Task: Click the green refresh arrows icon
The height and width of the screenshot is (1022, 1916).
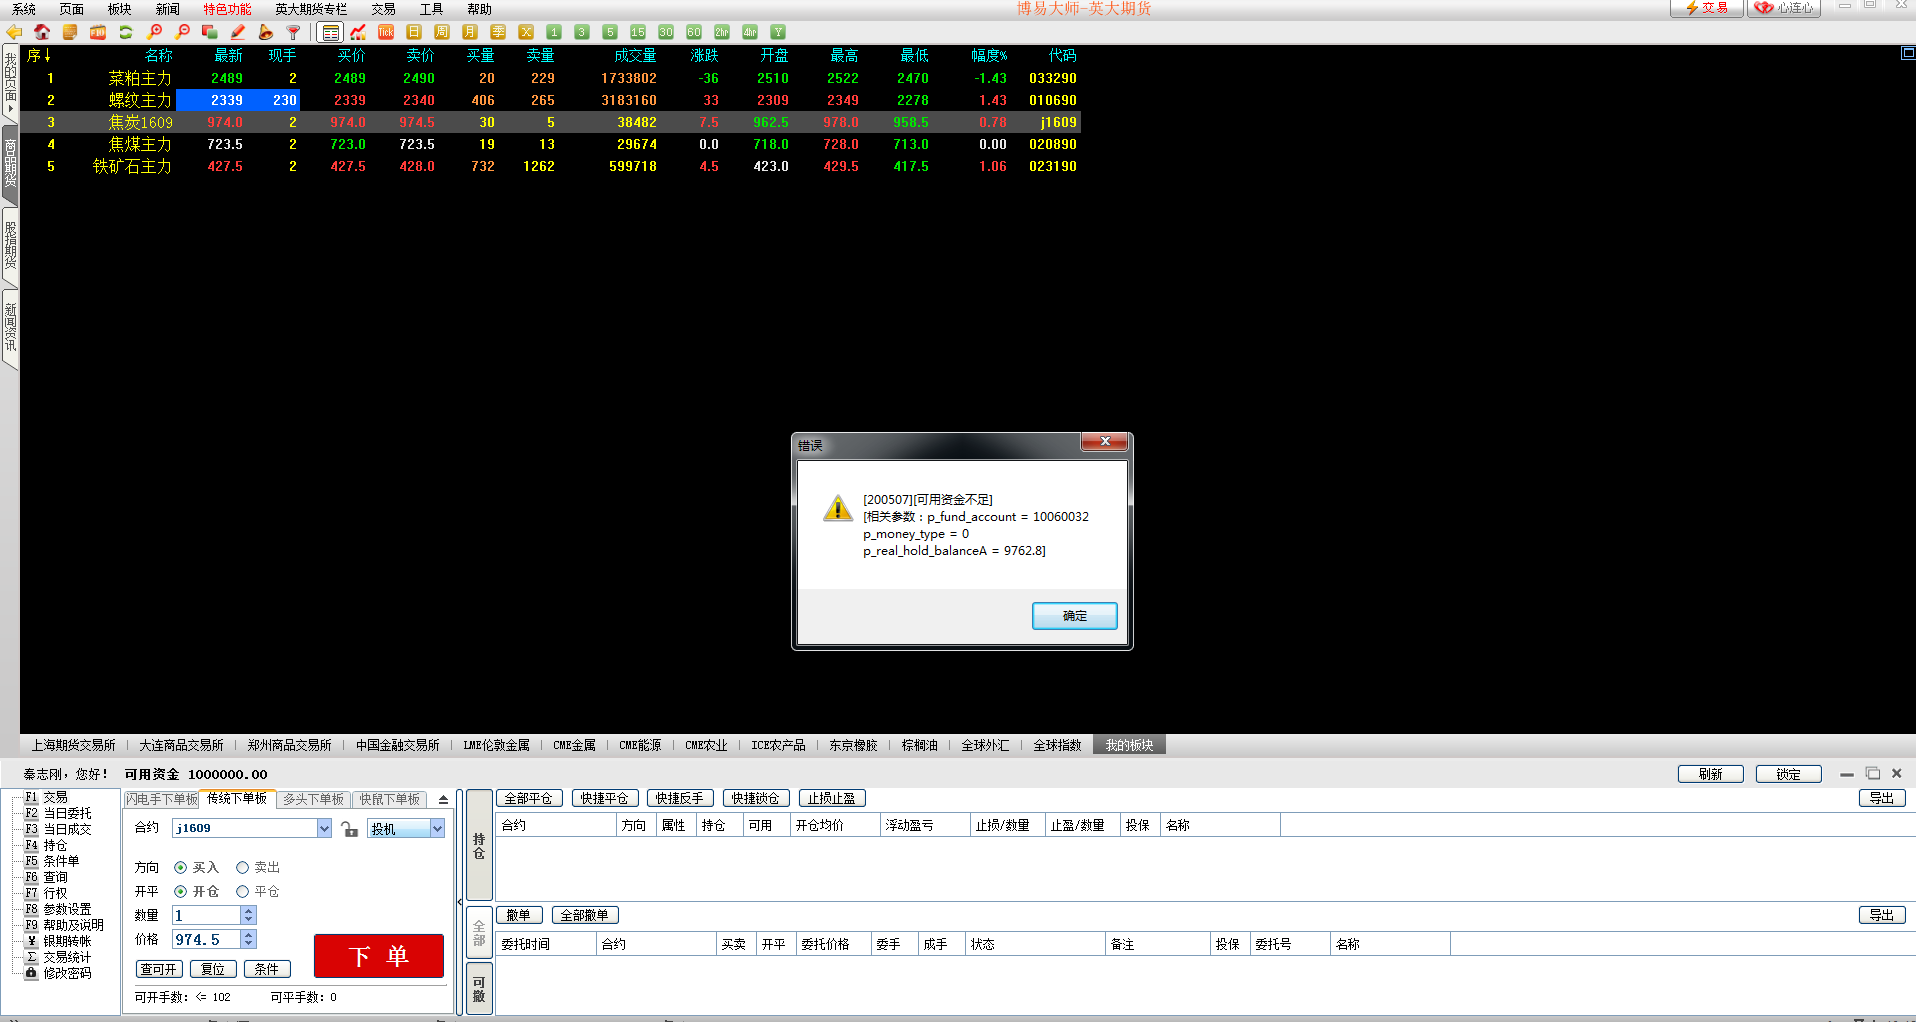Action: tap(126, 32)
